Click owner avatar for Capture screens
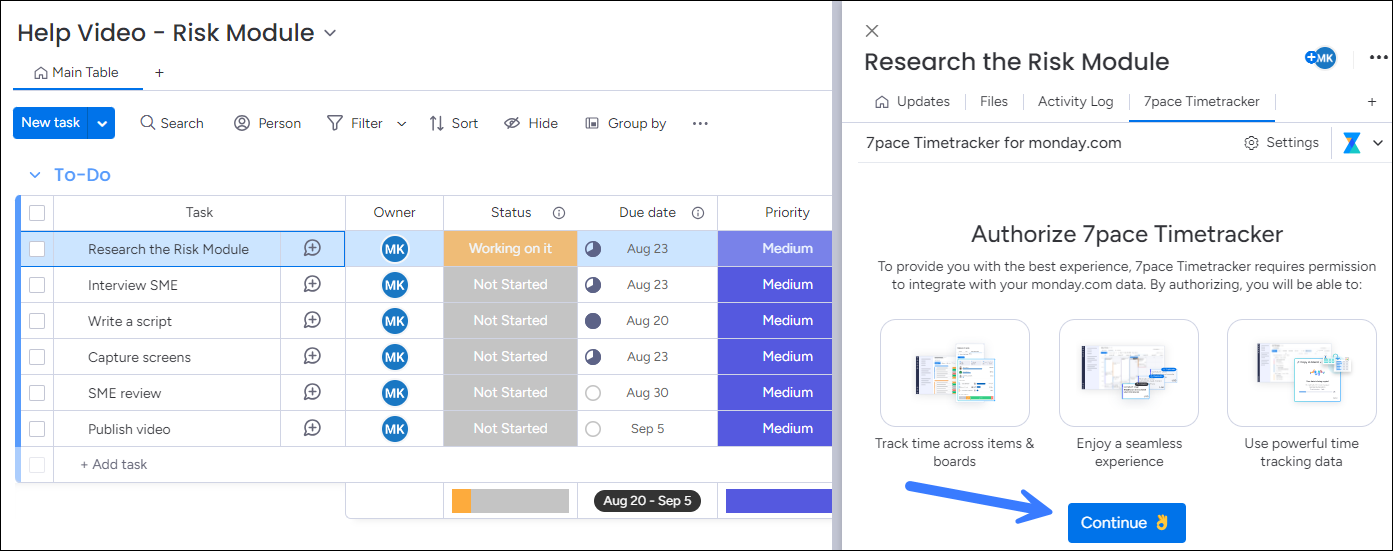This screenshot has width=1393, height=551. 394,357
